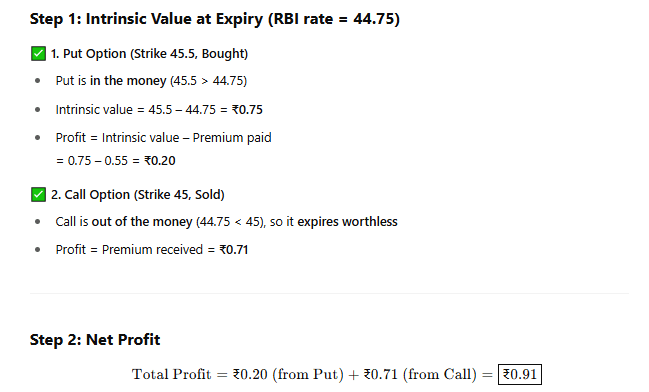
Task: Click the bullet before 'Put is in the money'
Action: click(x=38, y=81)
